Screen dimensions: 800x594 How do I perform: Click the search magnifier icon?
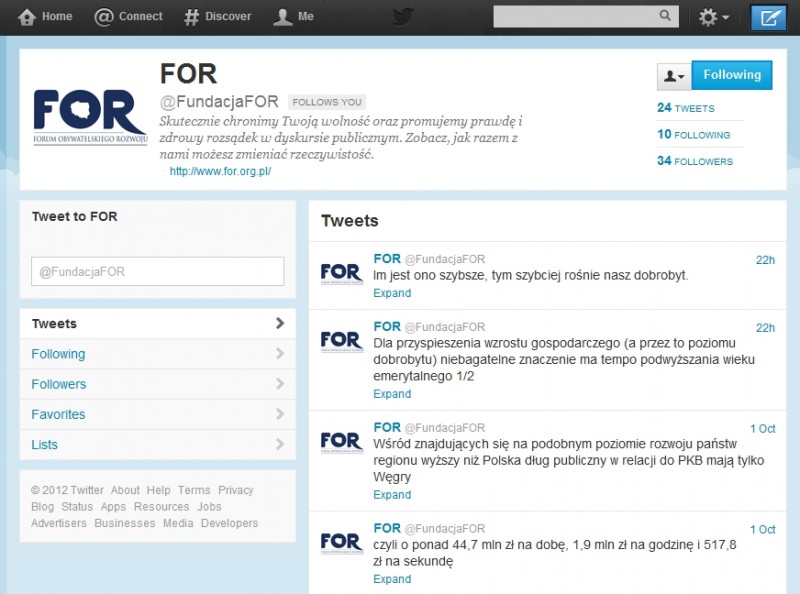[x=665, y=16]
